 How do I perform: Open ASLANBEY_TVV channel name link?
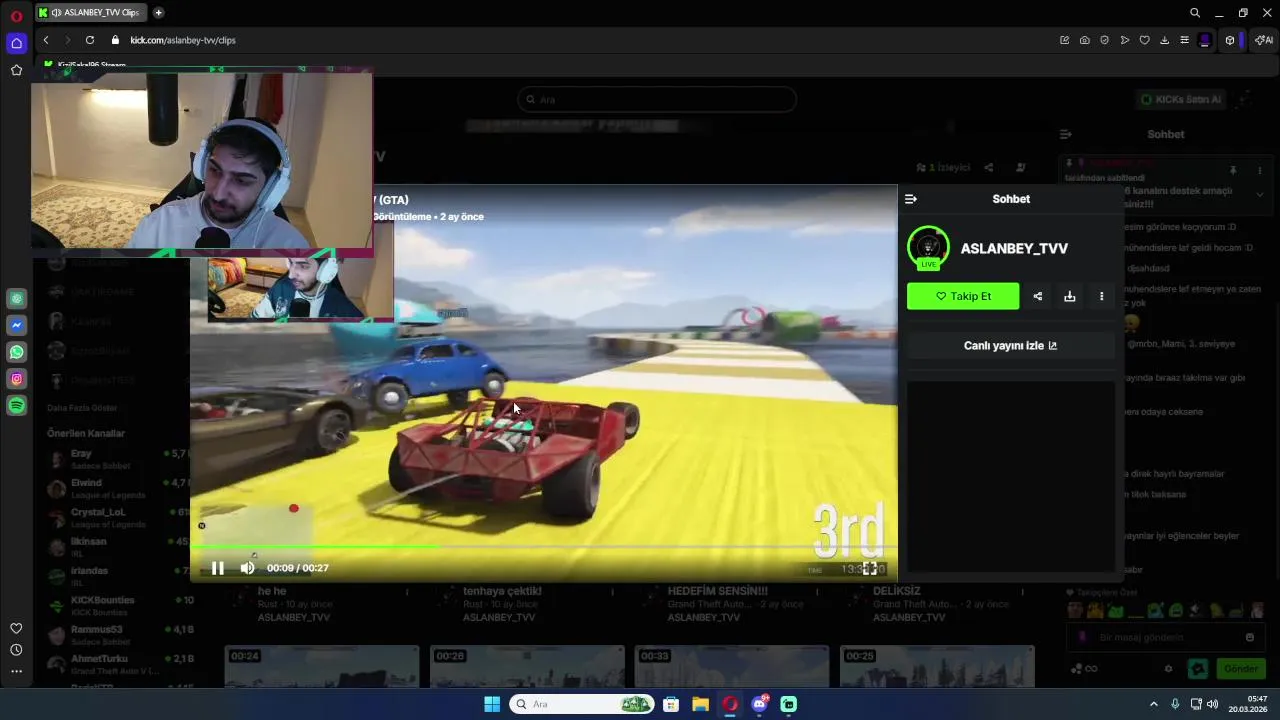[x=1014, y=248]
